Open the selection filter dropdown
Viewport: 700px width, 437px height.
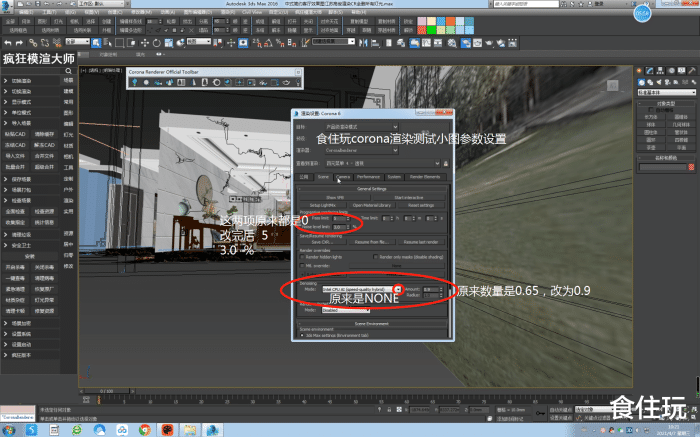[x=77, y=42]
